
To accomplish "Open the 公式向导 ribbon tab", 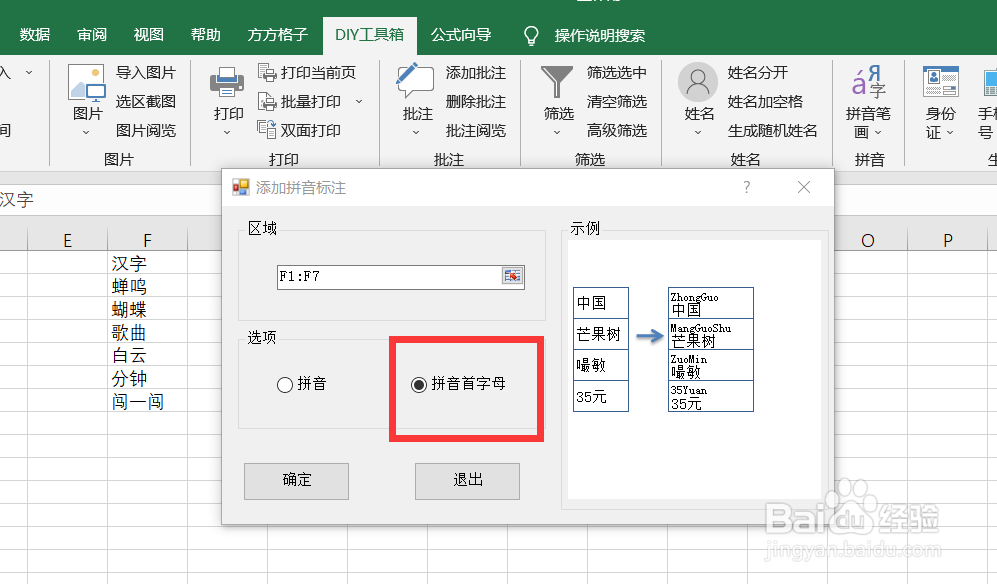I will pos(460,34).
